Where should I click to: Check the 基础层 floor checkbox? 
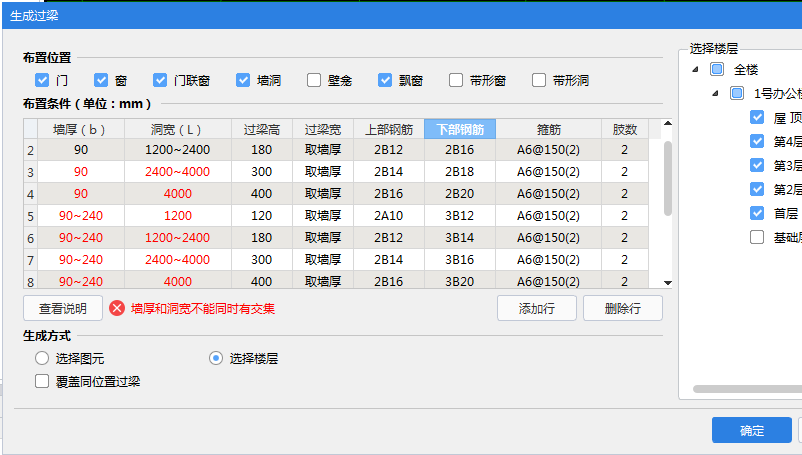pyautogui.click(x=757, y=237)
